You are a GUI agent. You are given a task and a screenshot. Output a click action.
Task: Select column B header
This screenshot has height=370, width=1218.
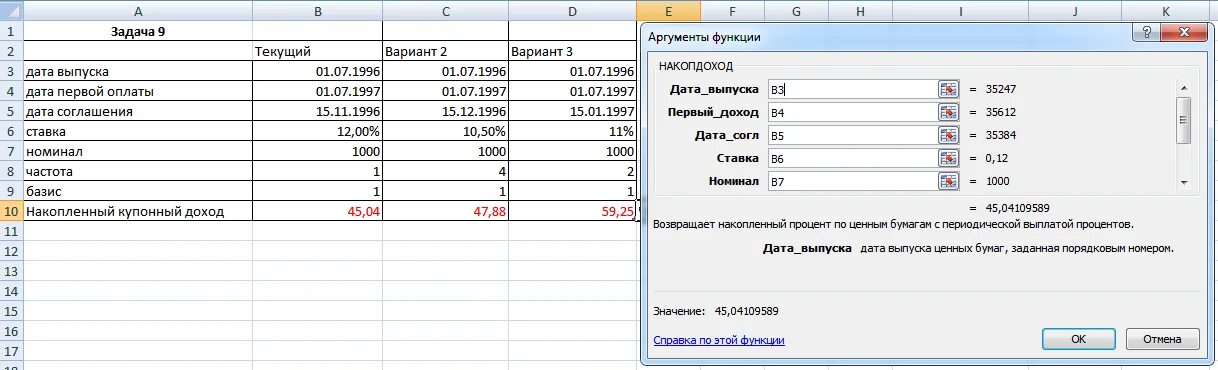point(317,10)
